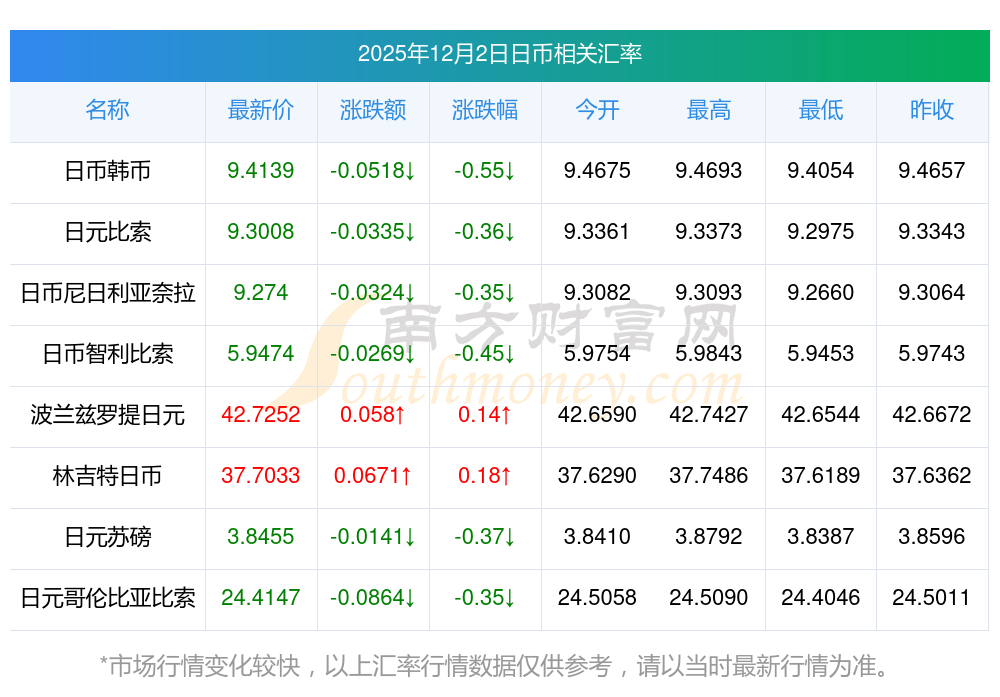Viewport: 1000px width, 697px height.
Task: Click high value 9.3373
Action: [x=709, y=231]
